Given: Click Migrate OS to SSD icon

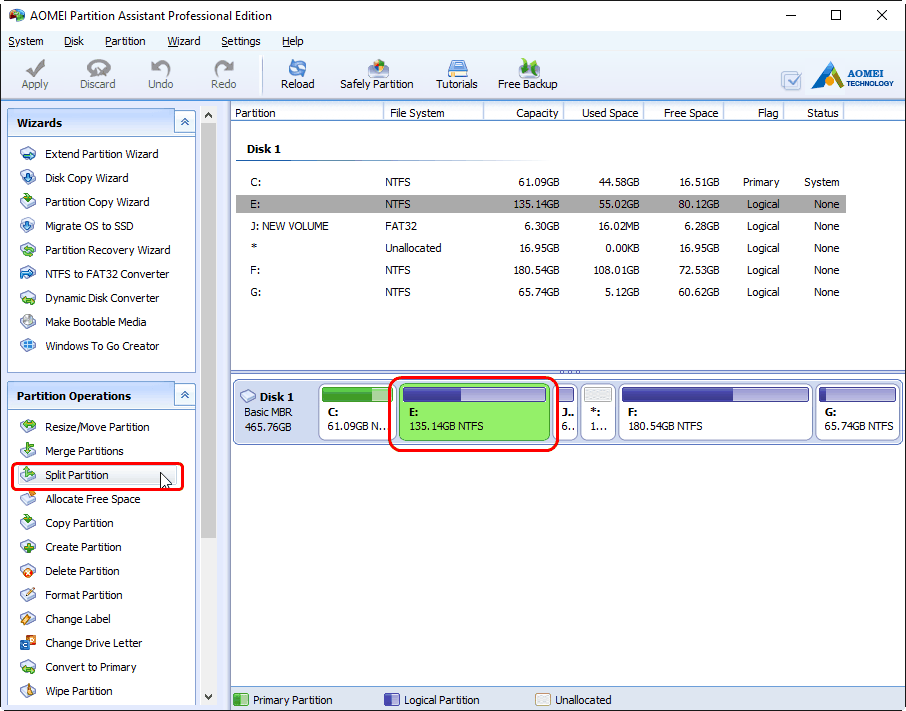Looking at the screenshot, I should click(28, 226).
